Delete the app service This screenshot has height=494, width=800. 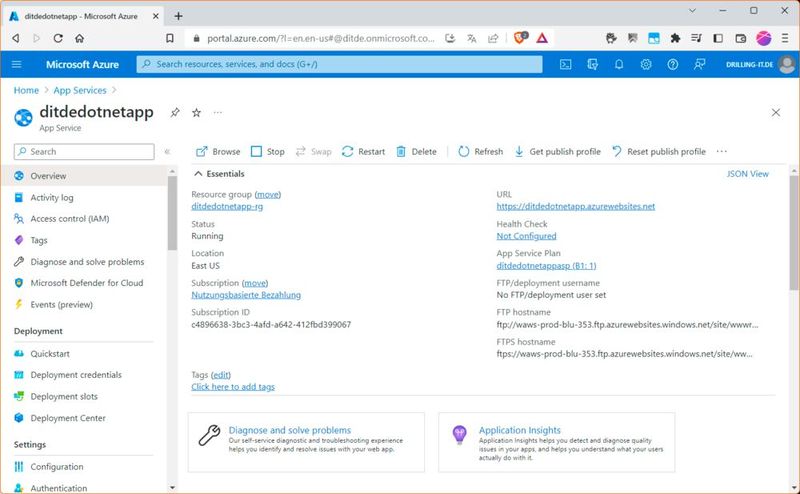pos(416,152)
